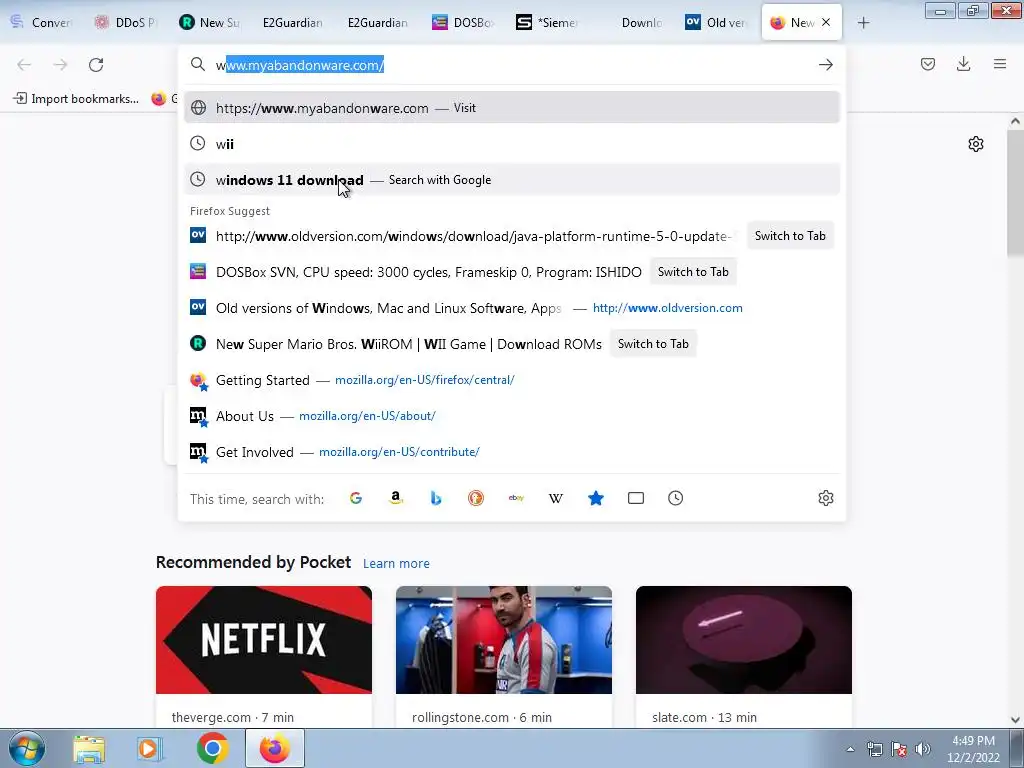Image resolution: width=1024 pixels, height=768 pixels.
Task: Open a new tab with plus
Action: click(x=863, y=23)
